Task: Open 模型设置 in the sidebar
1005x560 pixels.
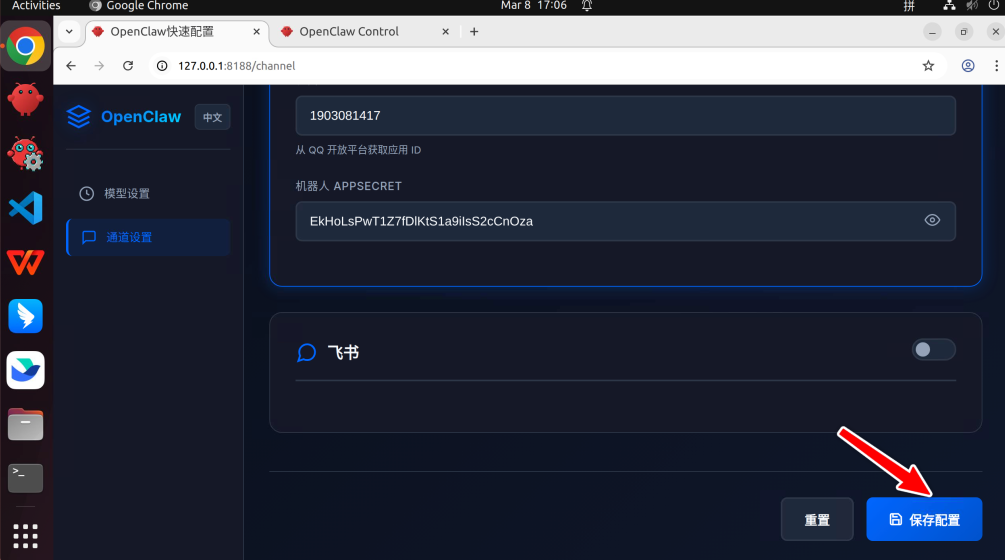Action: (127, 193)
